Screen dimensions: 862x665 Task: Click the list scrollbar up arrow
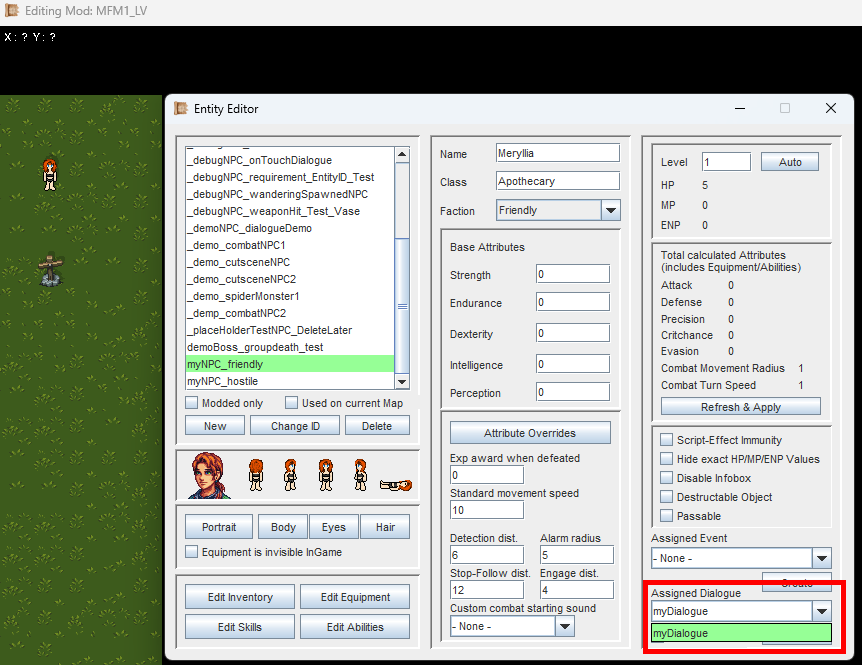[x=402, y=155]
